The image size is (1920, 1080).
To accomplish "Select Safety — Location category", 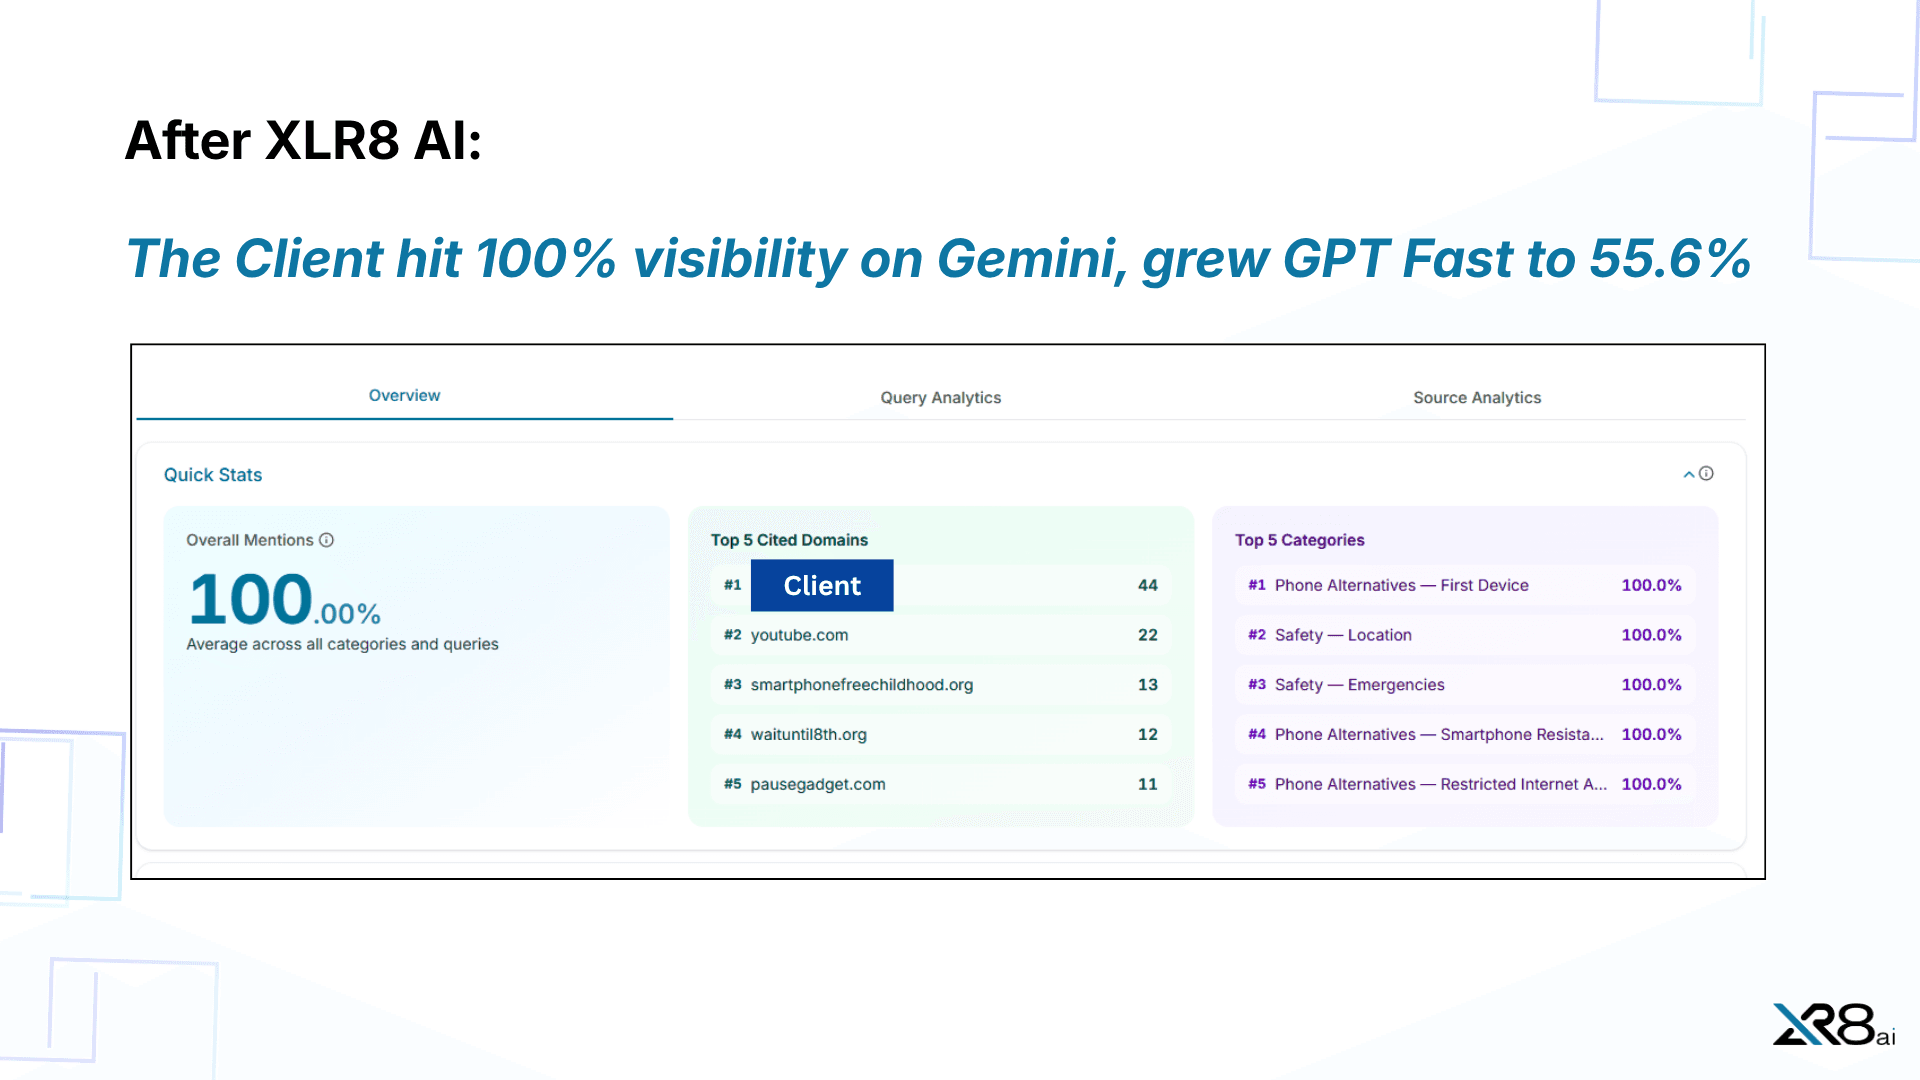I will click(1465, 635).
